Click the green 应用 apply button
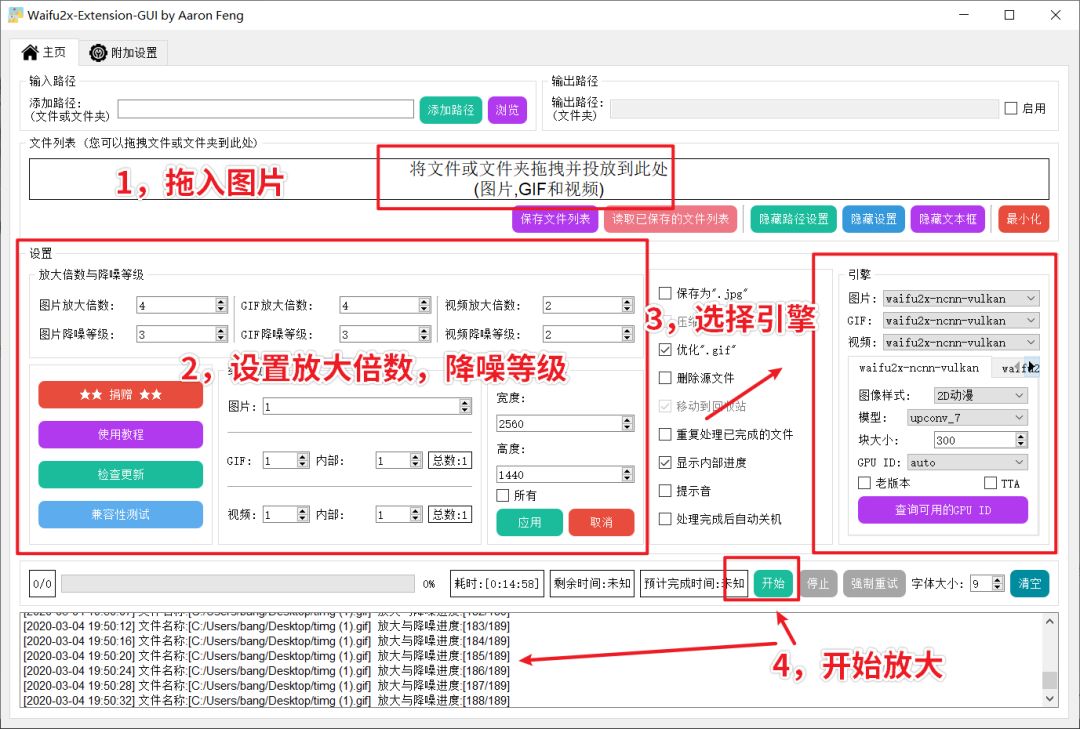The height and width of the screenshot is (729, 1080). (x=529, y=522)
